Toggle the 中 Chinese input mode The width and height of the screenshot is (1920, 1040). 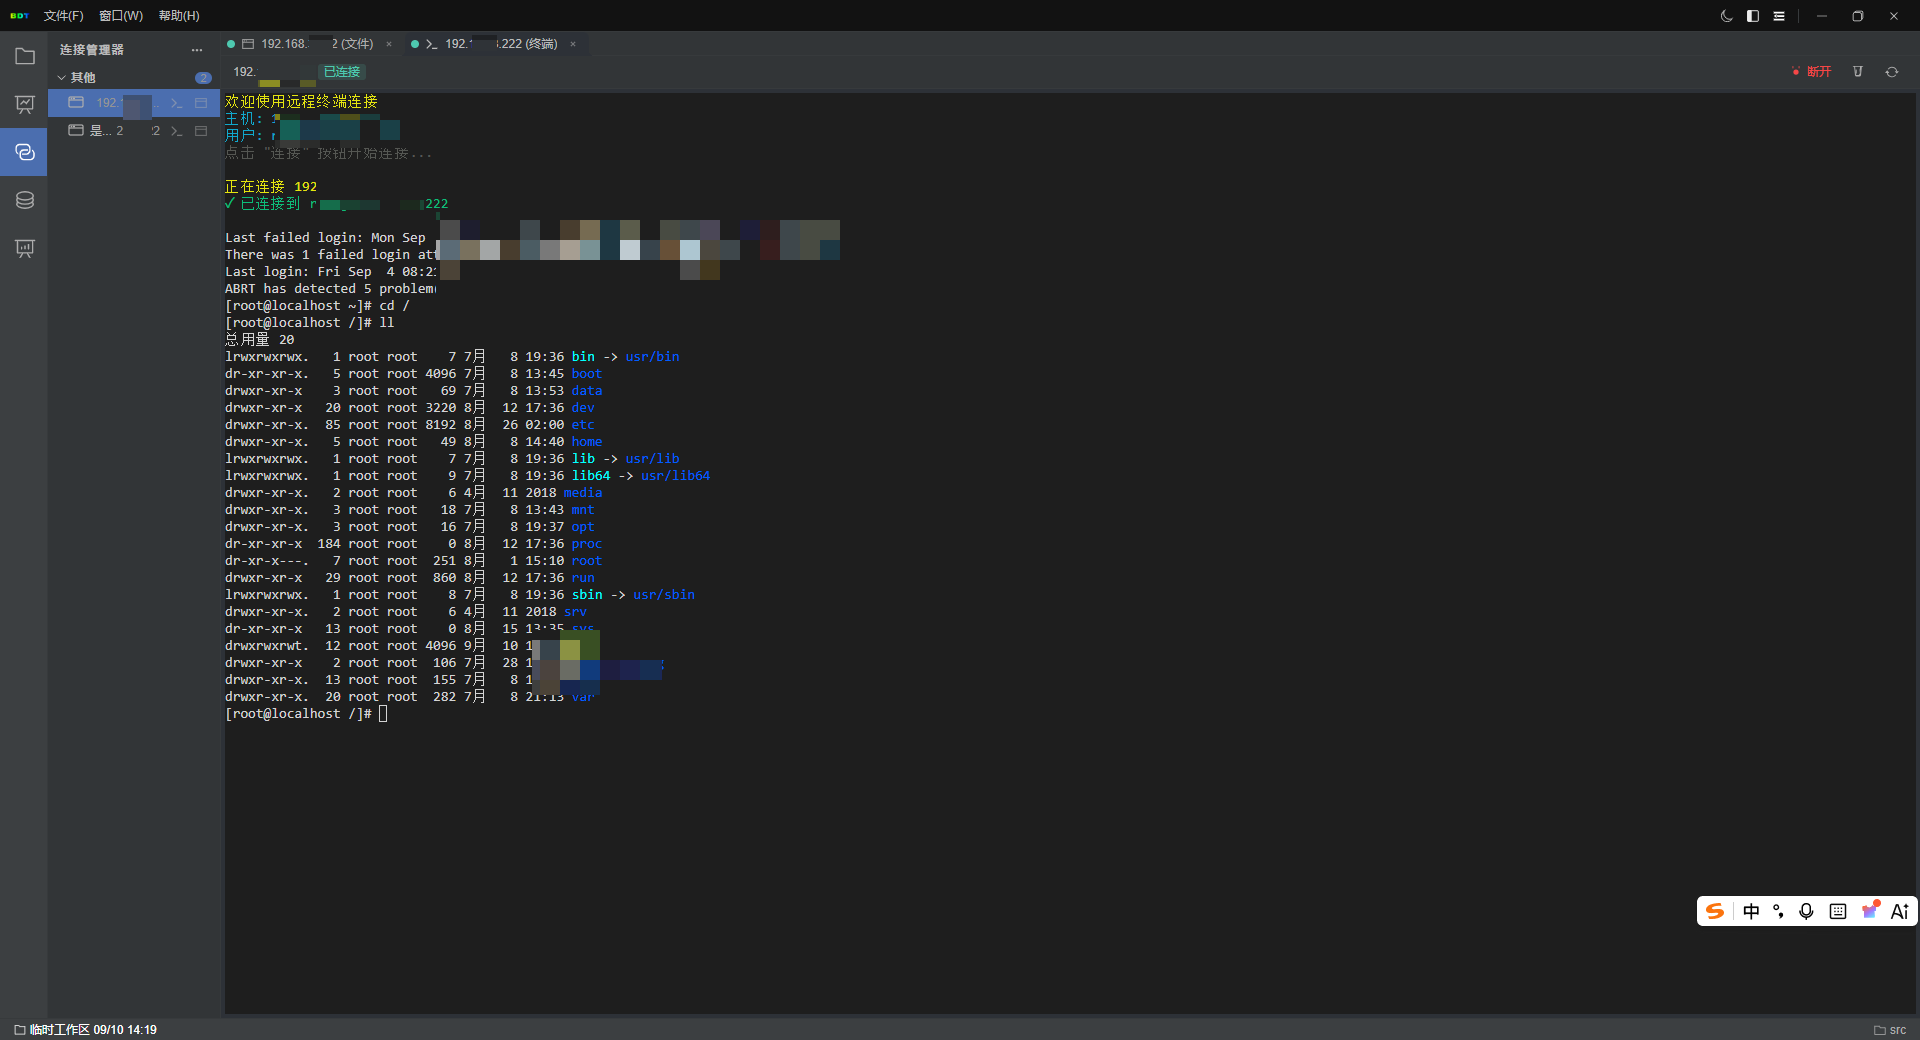tap(1751, 911)
